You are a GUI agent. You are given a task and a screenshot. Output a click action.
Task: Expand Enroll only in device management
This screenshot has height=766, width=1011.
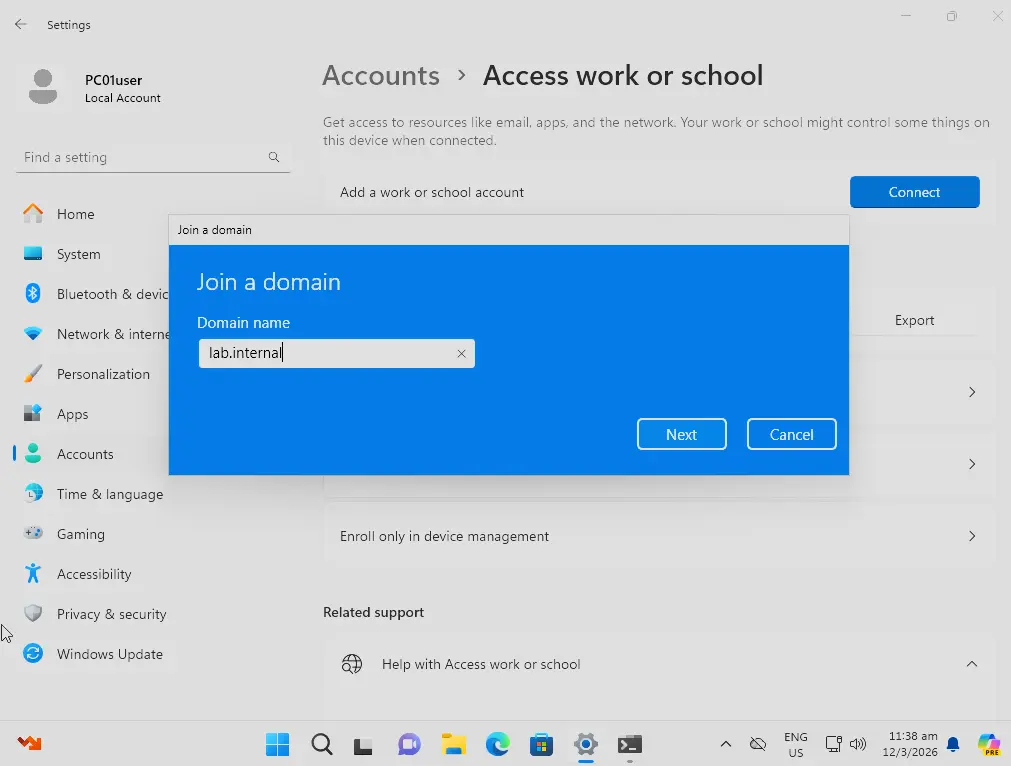658,536
